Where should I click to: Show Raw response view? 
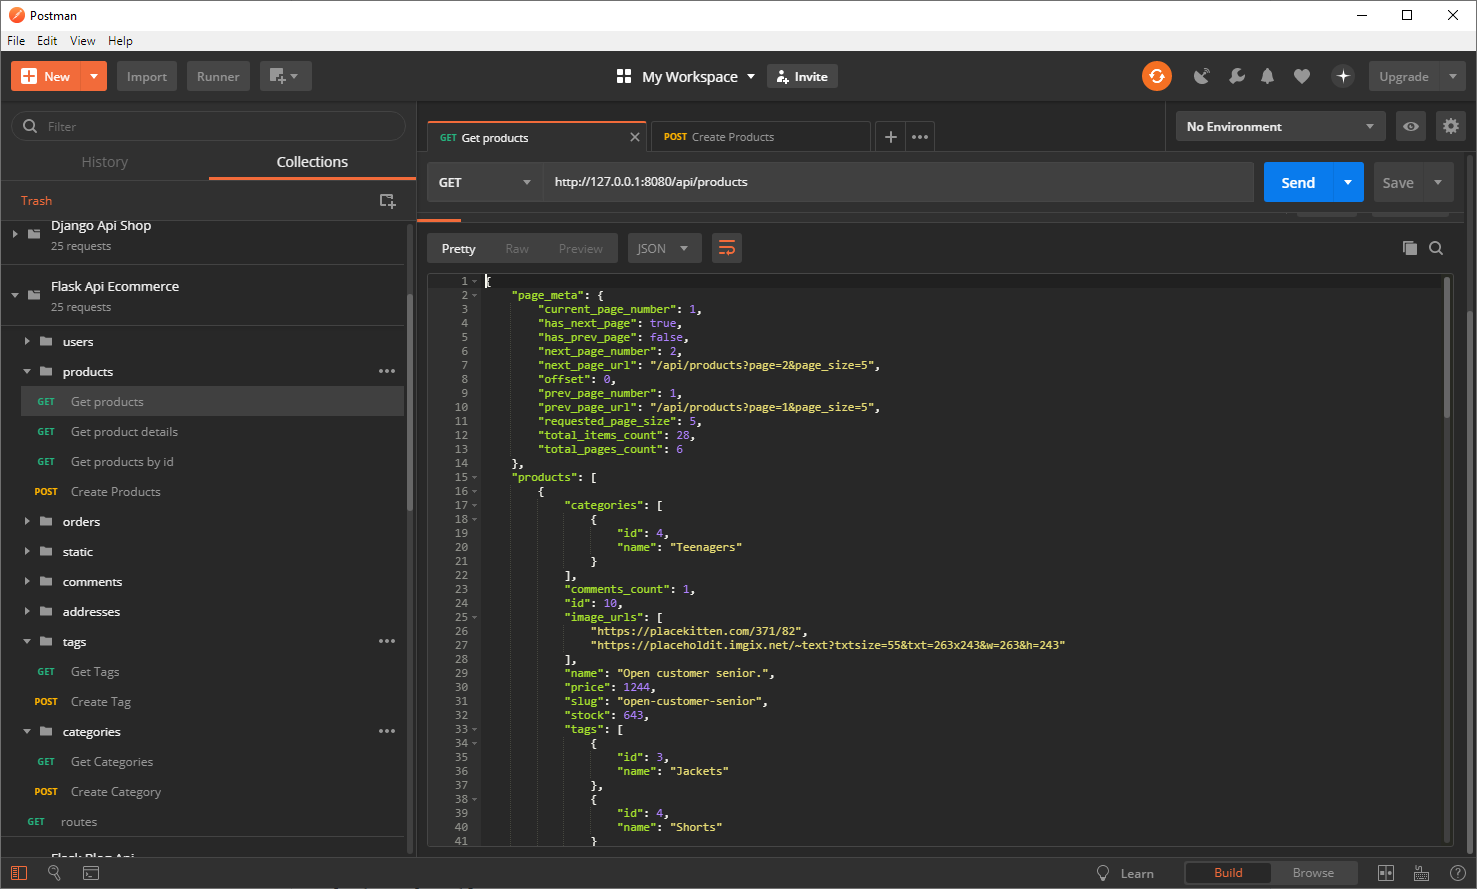click(x=517, y=248)
